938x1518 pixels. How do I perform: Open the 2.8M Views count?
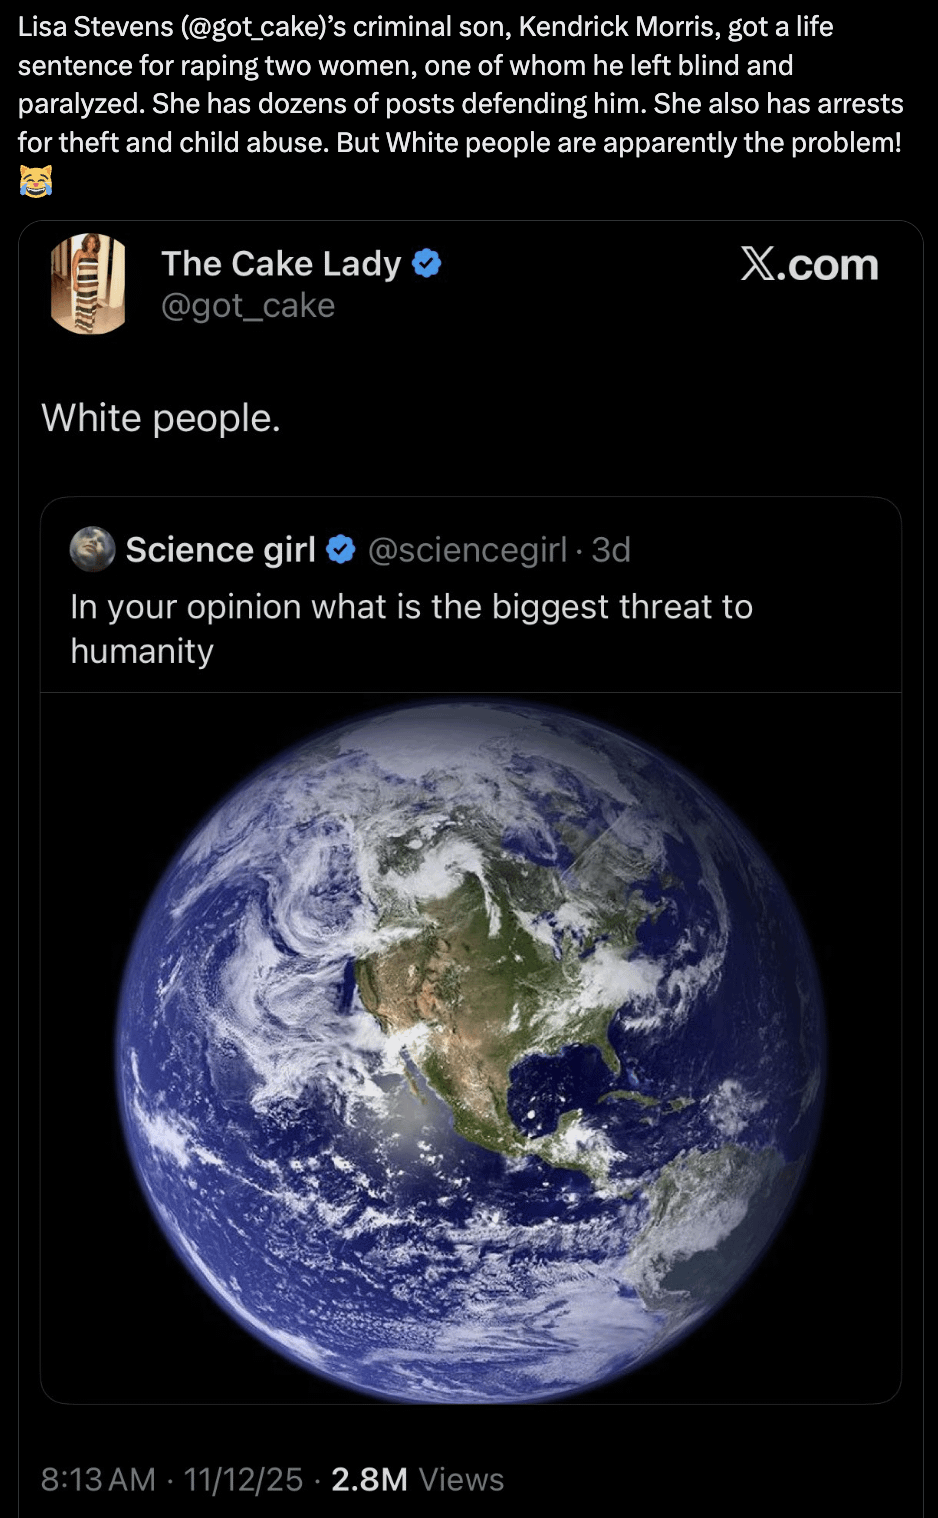pos(417,1479)
